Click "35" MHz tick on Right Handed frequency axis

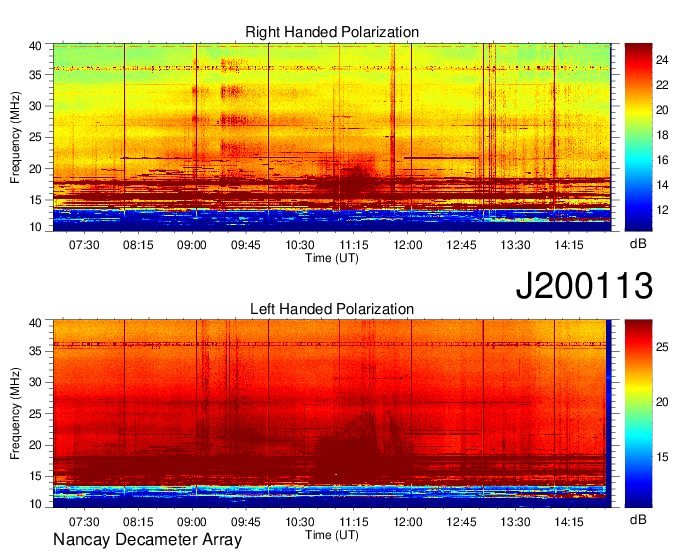(36, 75)
